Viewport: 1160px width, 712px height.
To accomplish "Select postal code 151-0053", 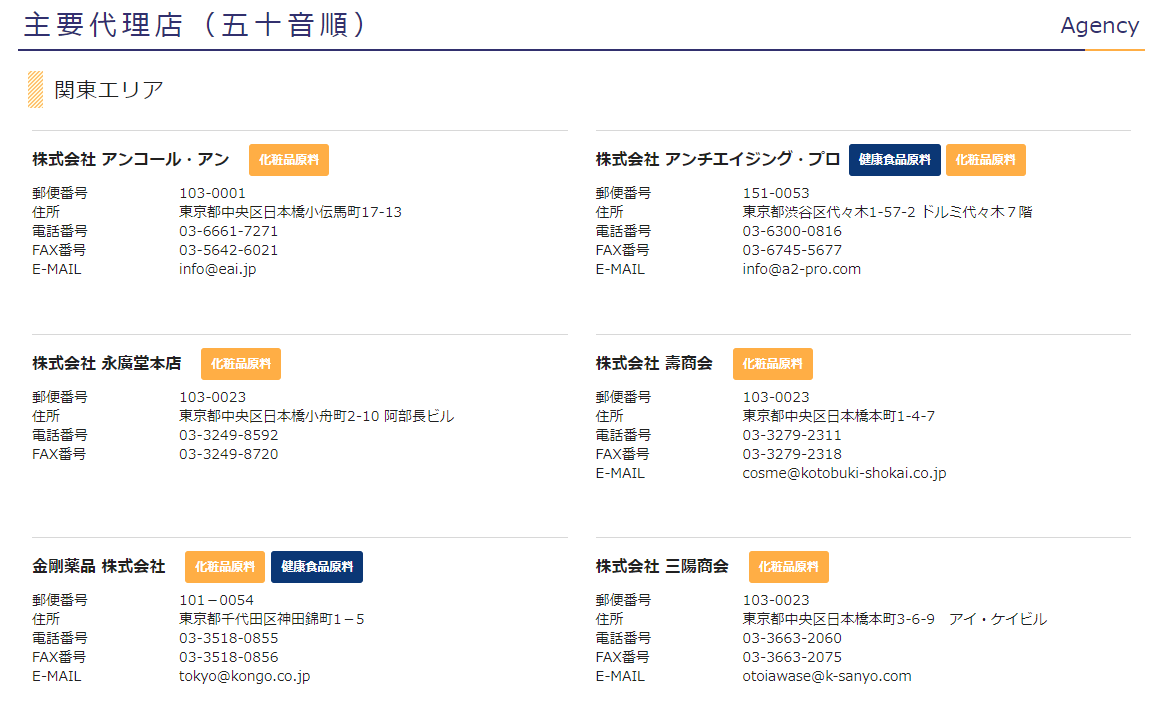I will (x=776, y=193).
